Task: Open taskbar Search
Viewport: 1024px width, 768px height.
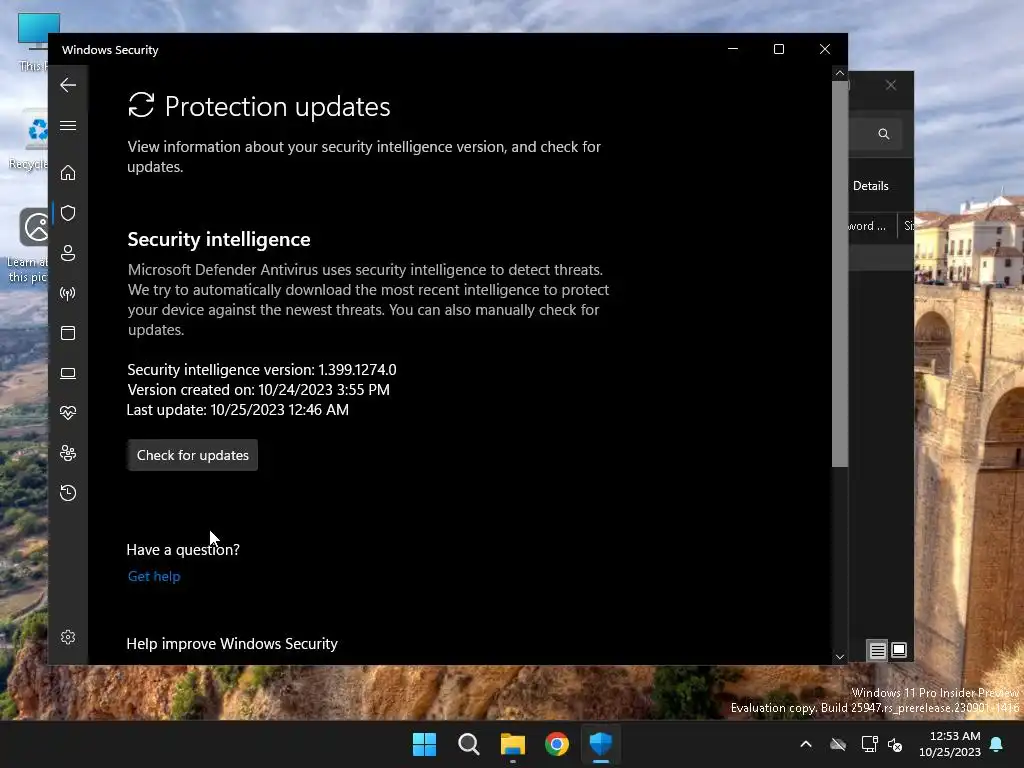Action: (468, 744)
